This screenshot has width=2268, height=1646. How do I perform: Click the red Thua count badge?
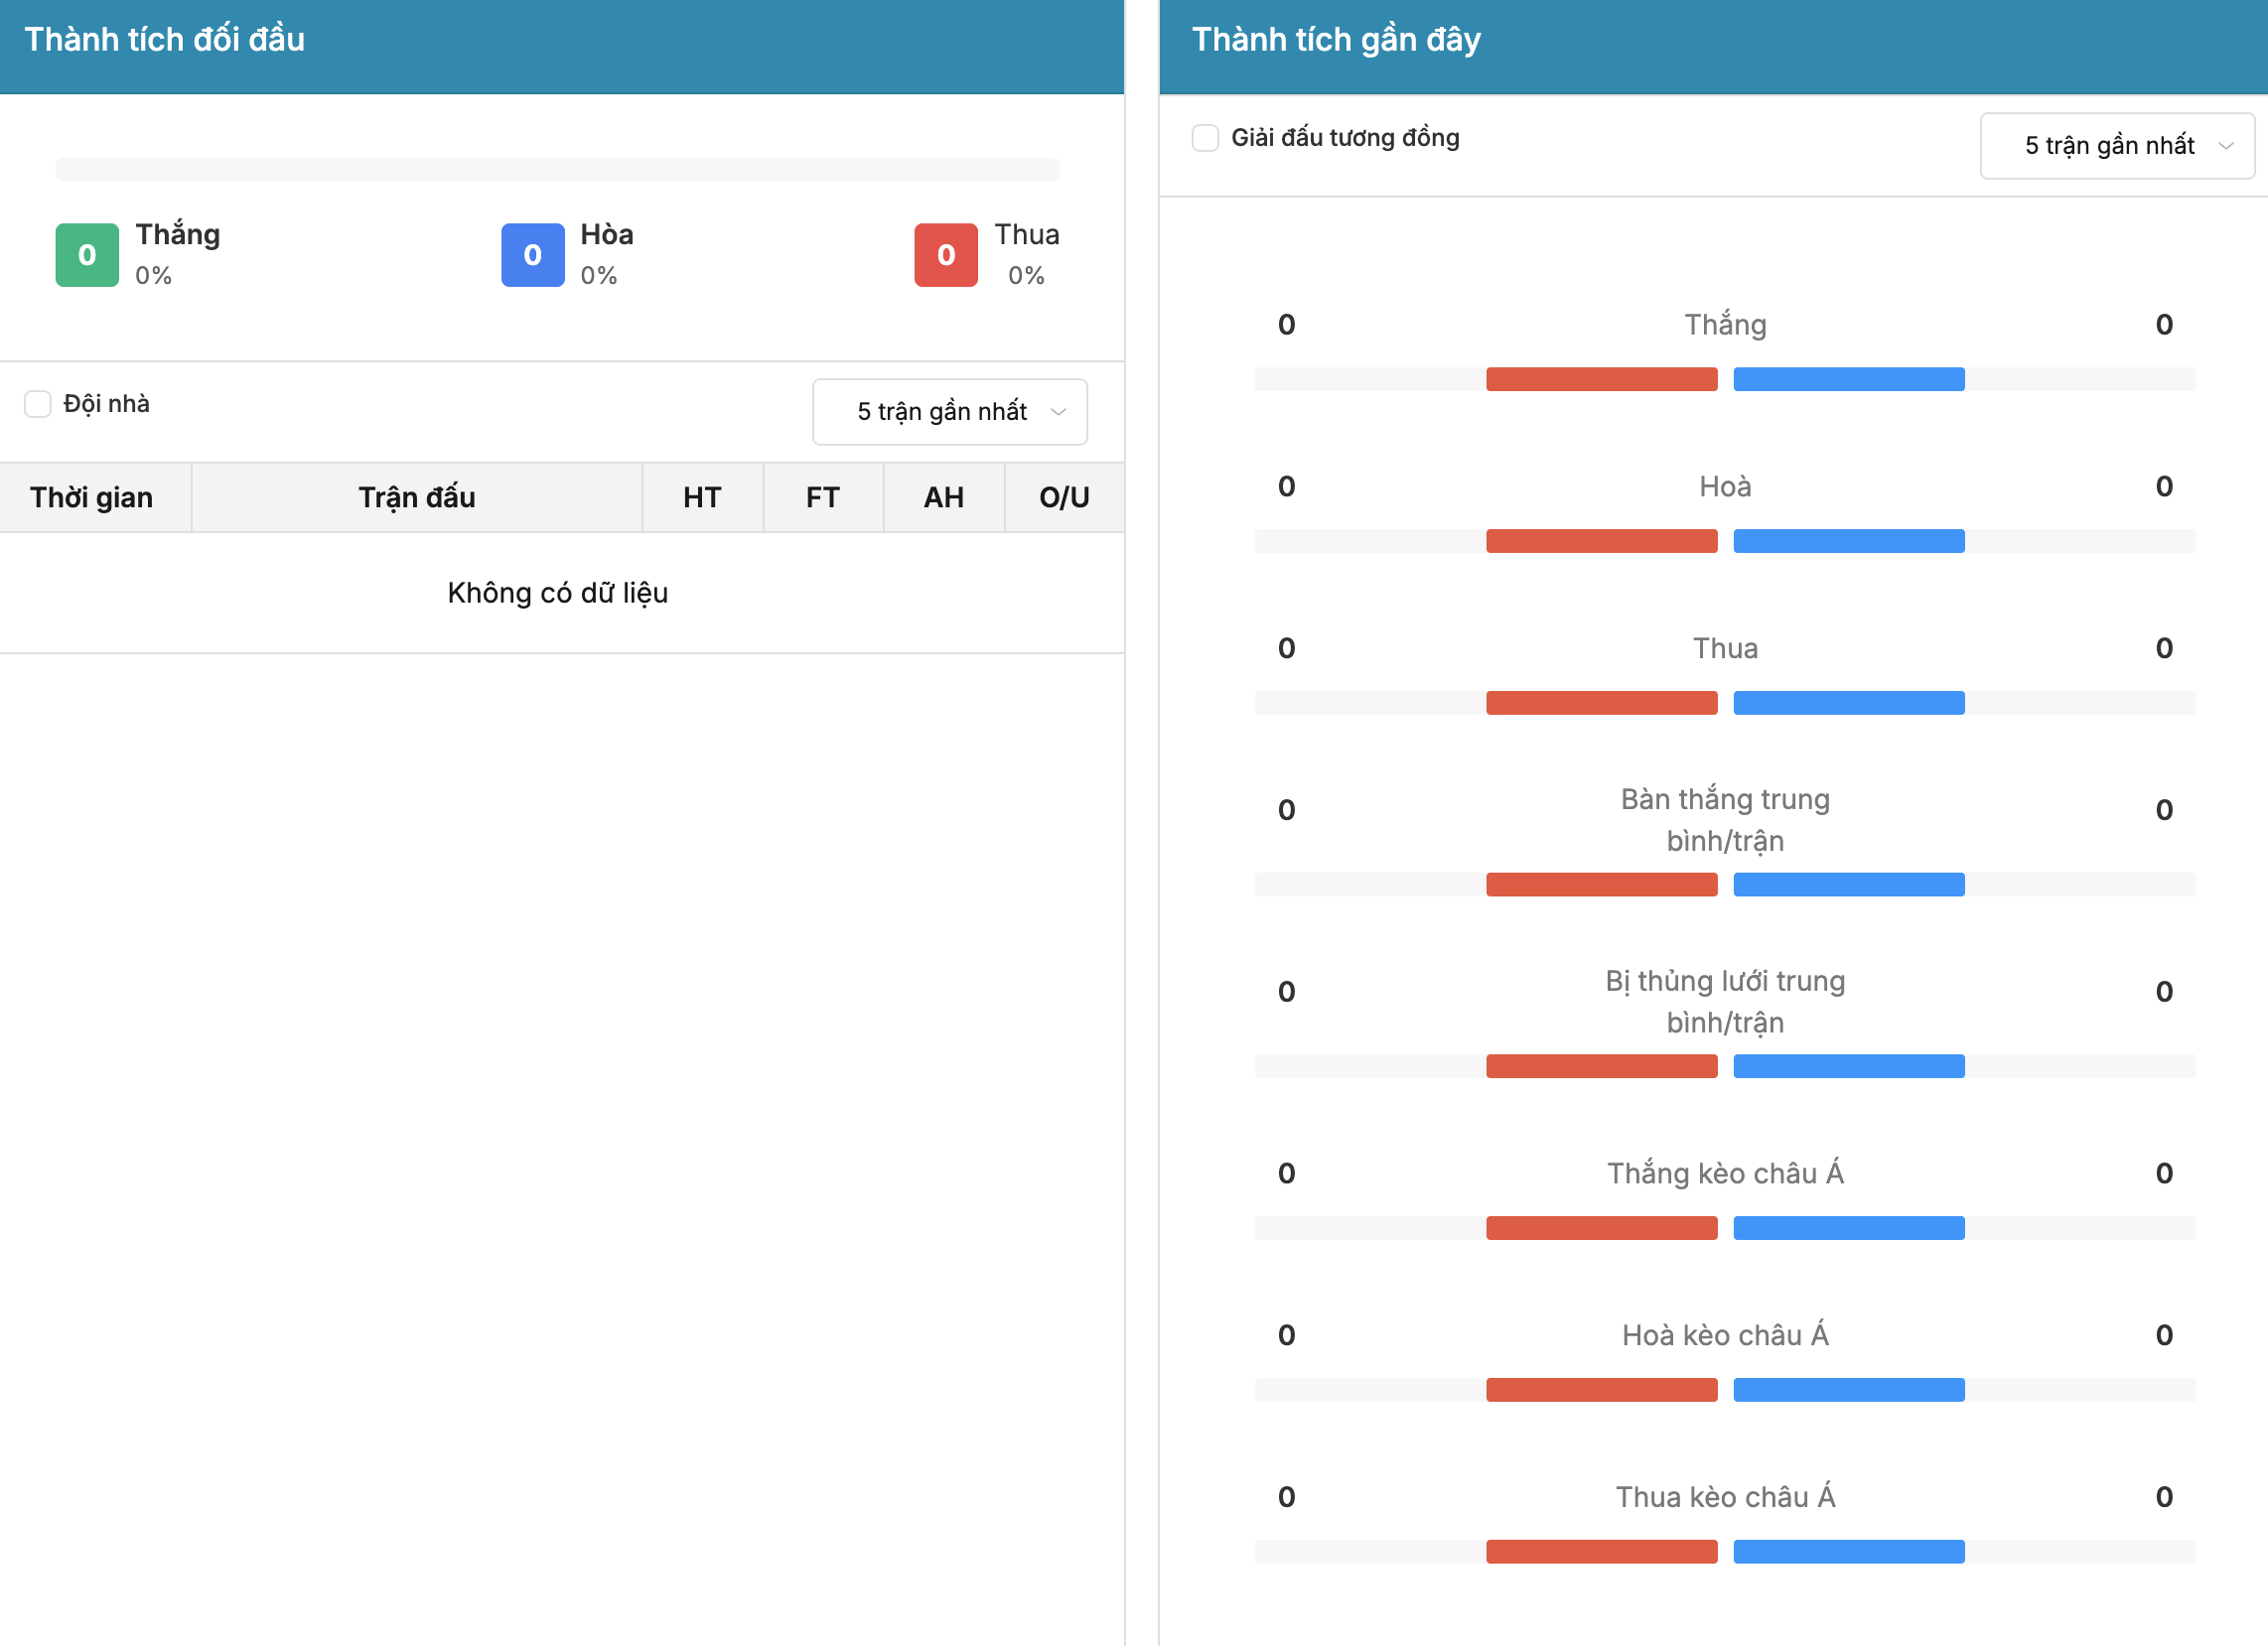(945, 255)
